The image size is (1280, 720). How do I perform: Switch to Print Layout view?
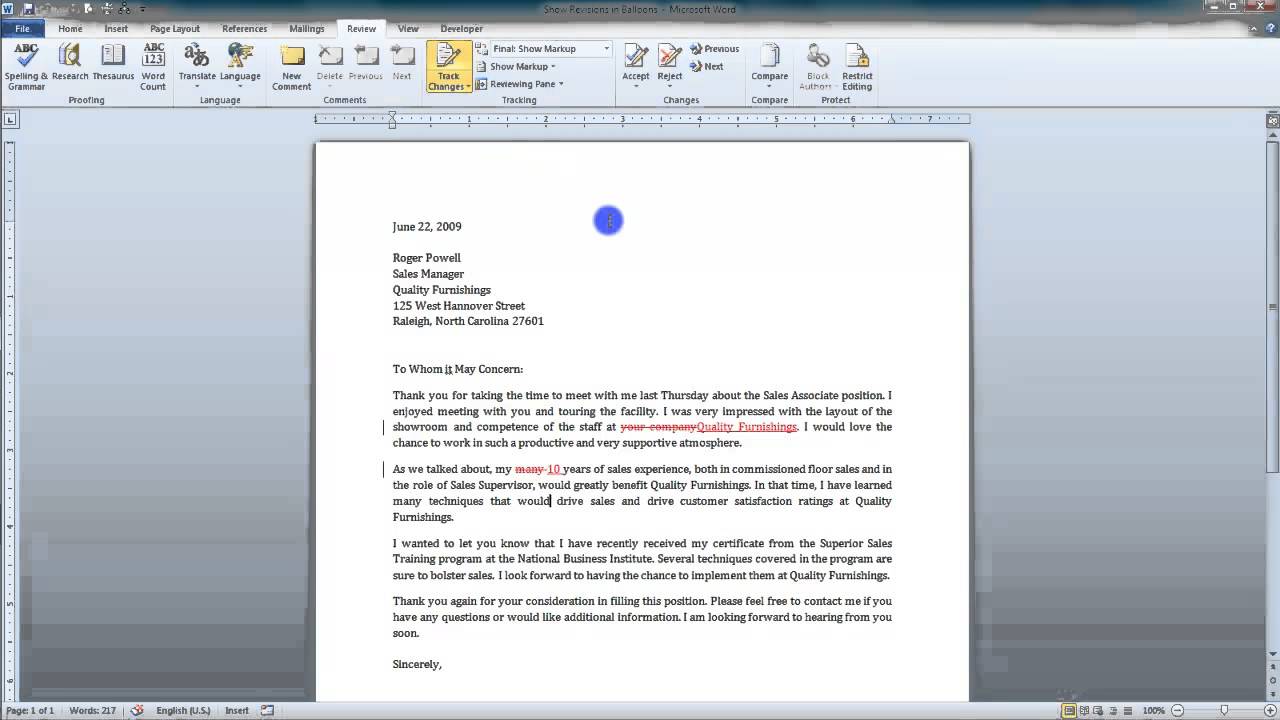1071,710
